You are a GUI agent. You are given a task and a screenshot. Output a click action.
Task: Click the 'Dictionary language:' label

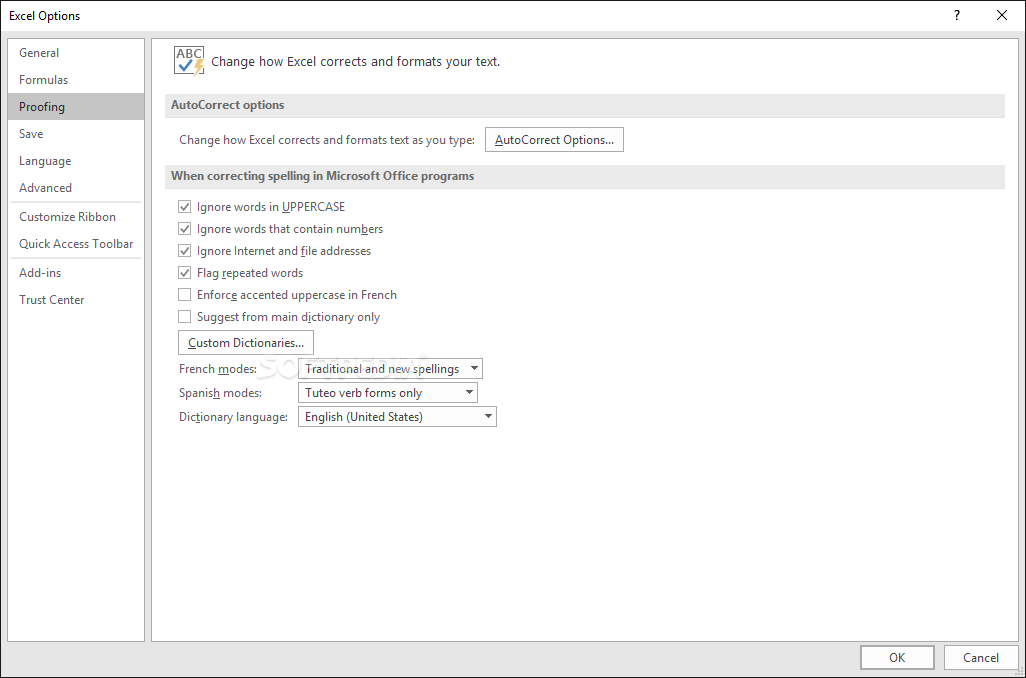pos(234,417)
